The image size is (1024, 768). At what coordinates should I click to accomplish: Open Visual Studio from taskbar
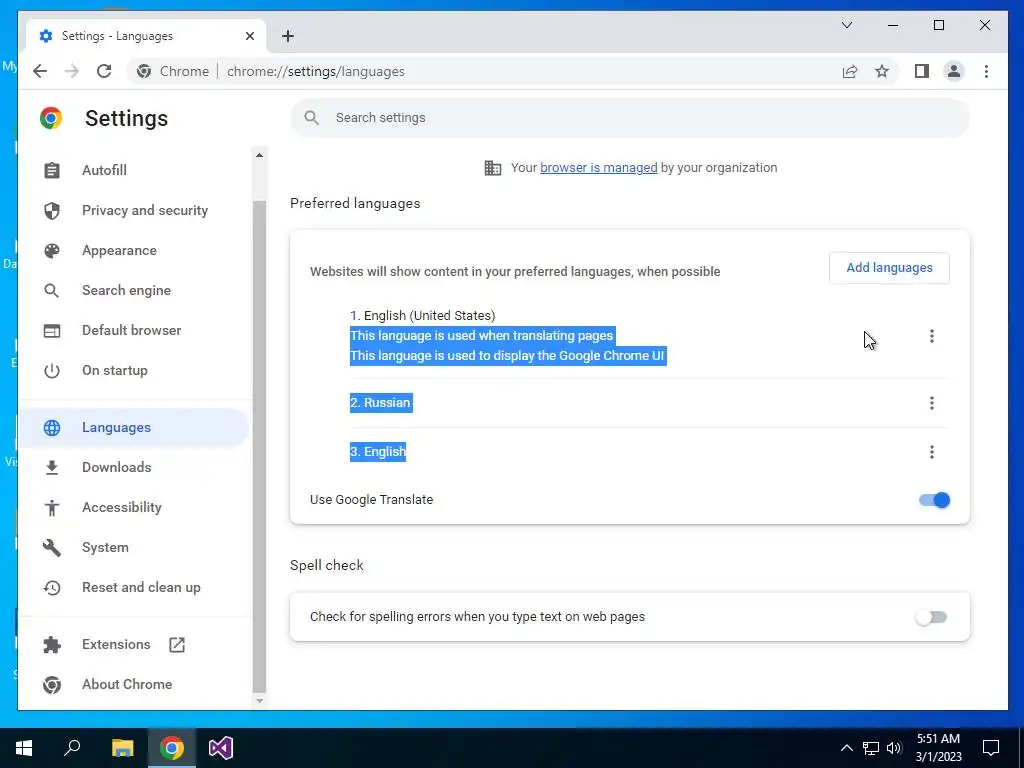[221, 748]
